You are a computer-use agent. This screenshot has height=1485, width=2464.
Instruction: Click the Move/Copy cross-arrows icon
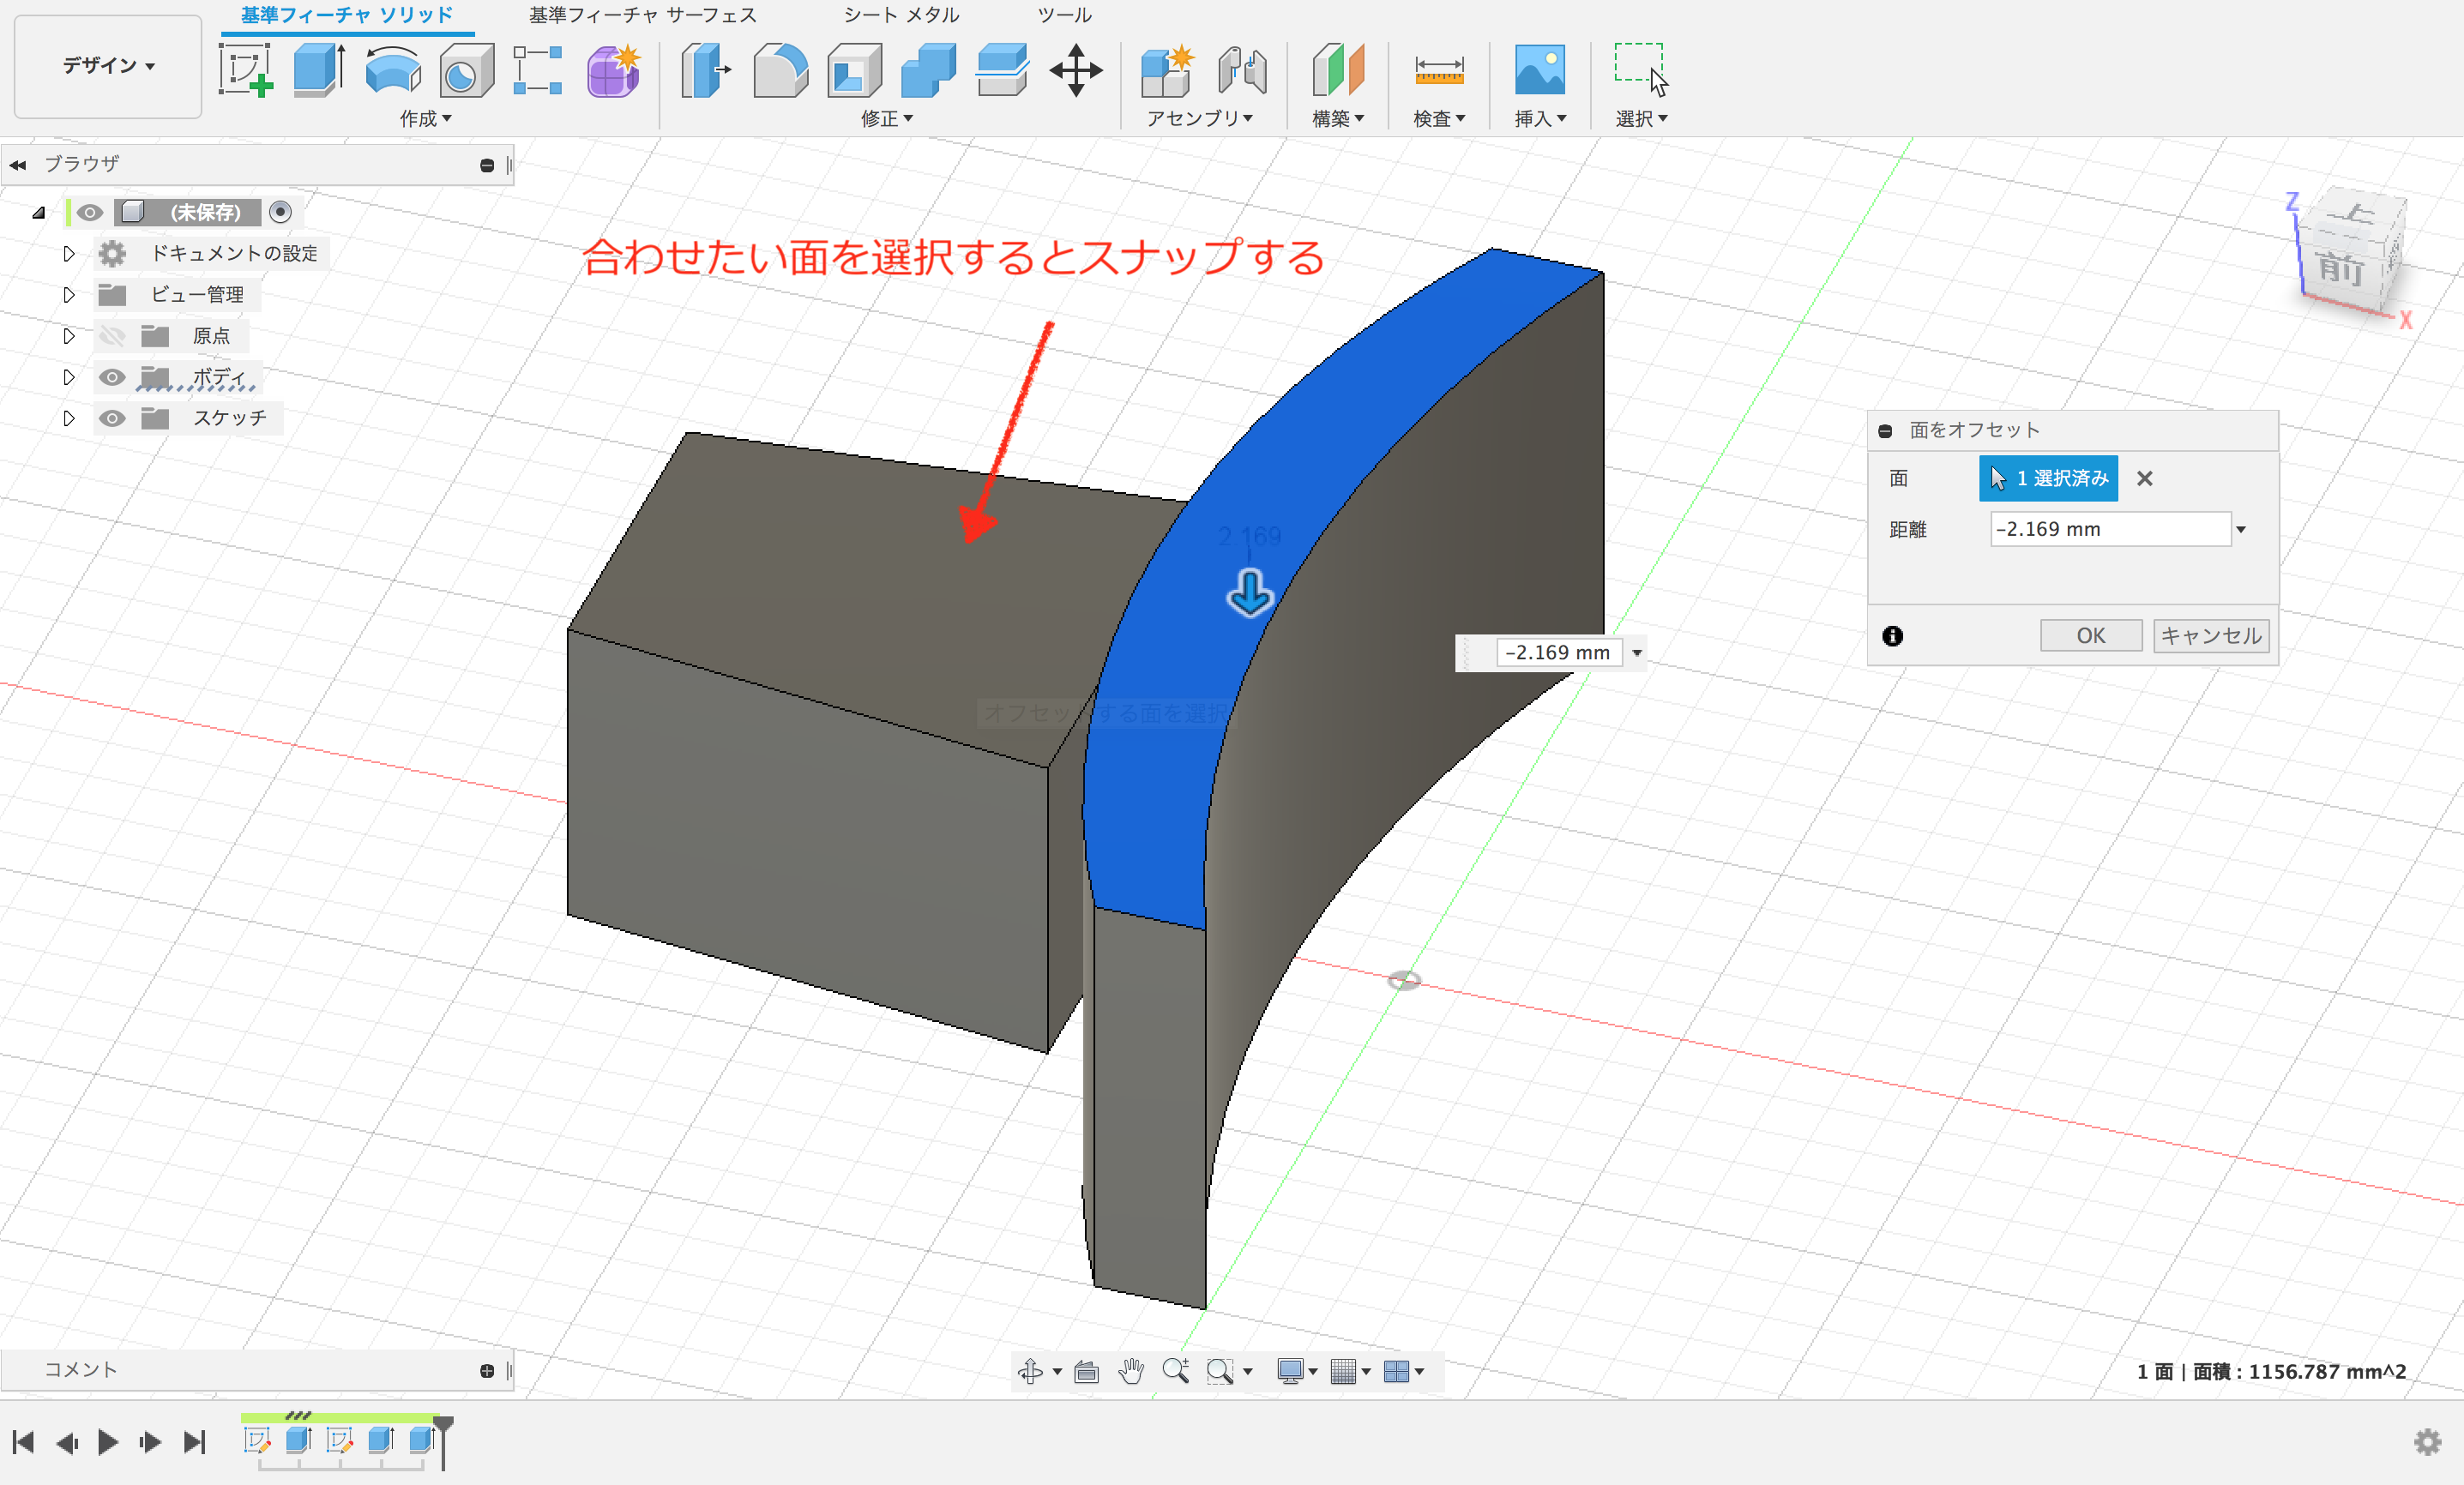[1076, 70]
